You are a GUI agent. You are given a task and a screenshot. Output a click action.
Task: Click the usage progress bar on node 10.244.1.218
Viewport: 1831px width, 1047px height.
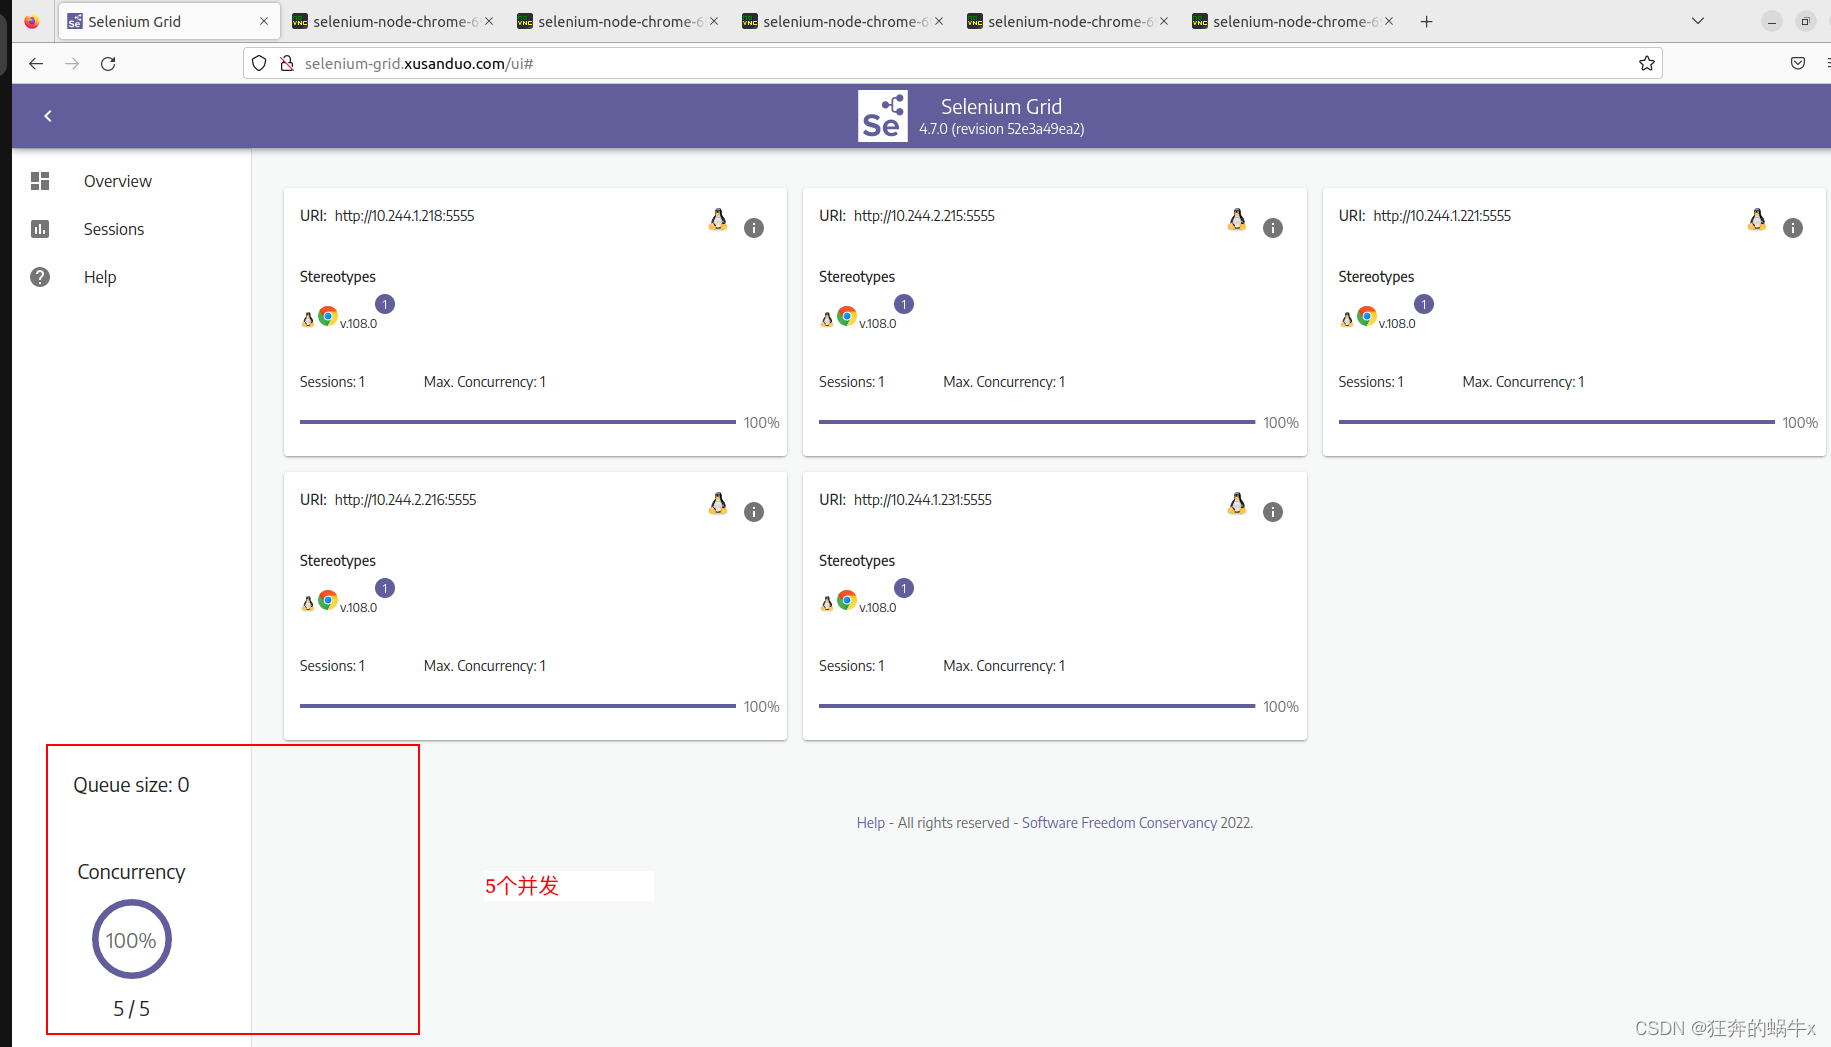pos(518,422)
